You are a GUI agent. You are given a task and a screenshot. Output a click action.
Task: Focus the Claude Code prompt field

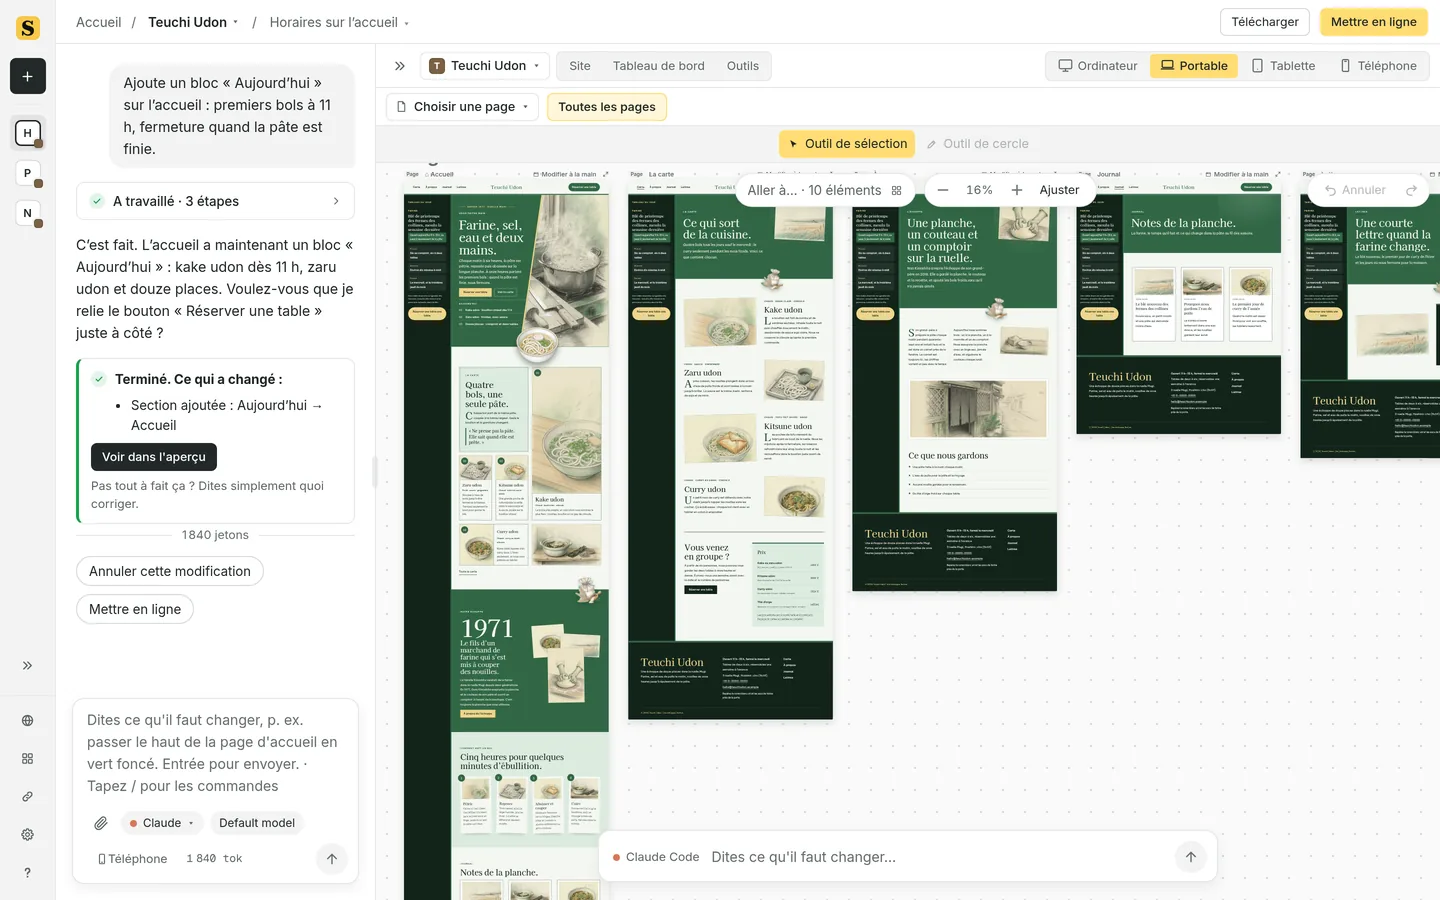click(x=938, y=857)
